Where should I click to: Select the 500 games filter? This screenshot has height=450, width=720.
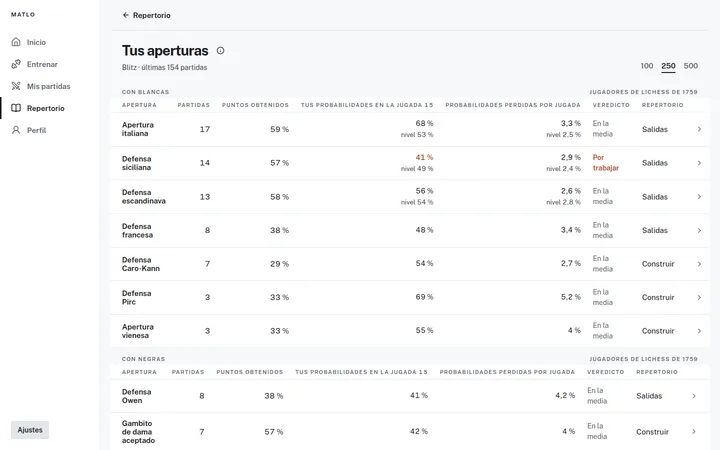(691, 66)
